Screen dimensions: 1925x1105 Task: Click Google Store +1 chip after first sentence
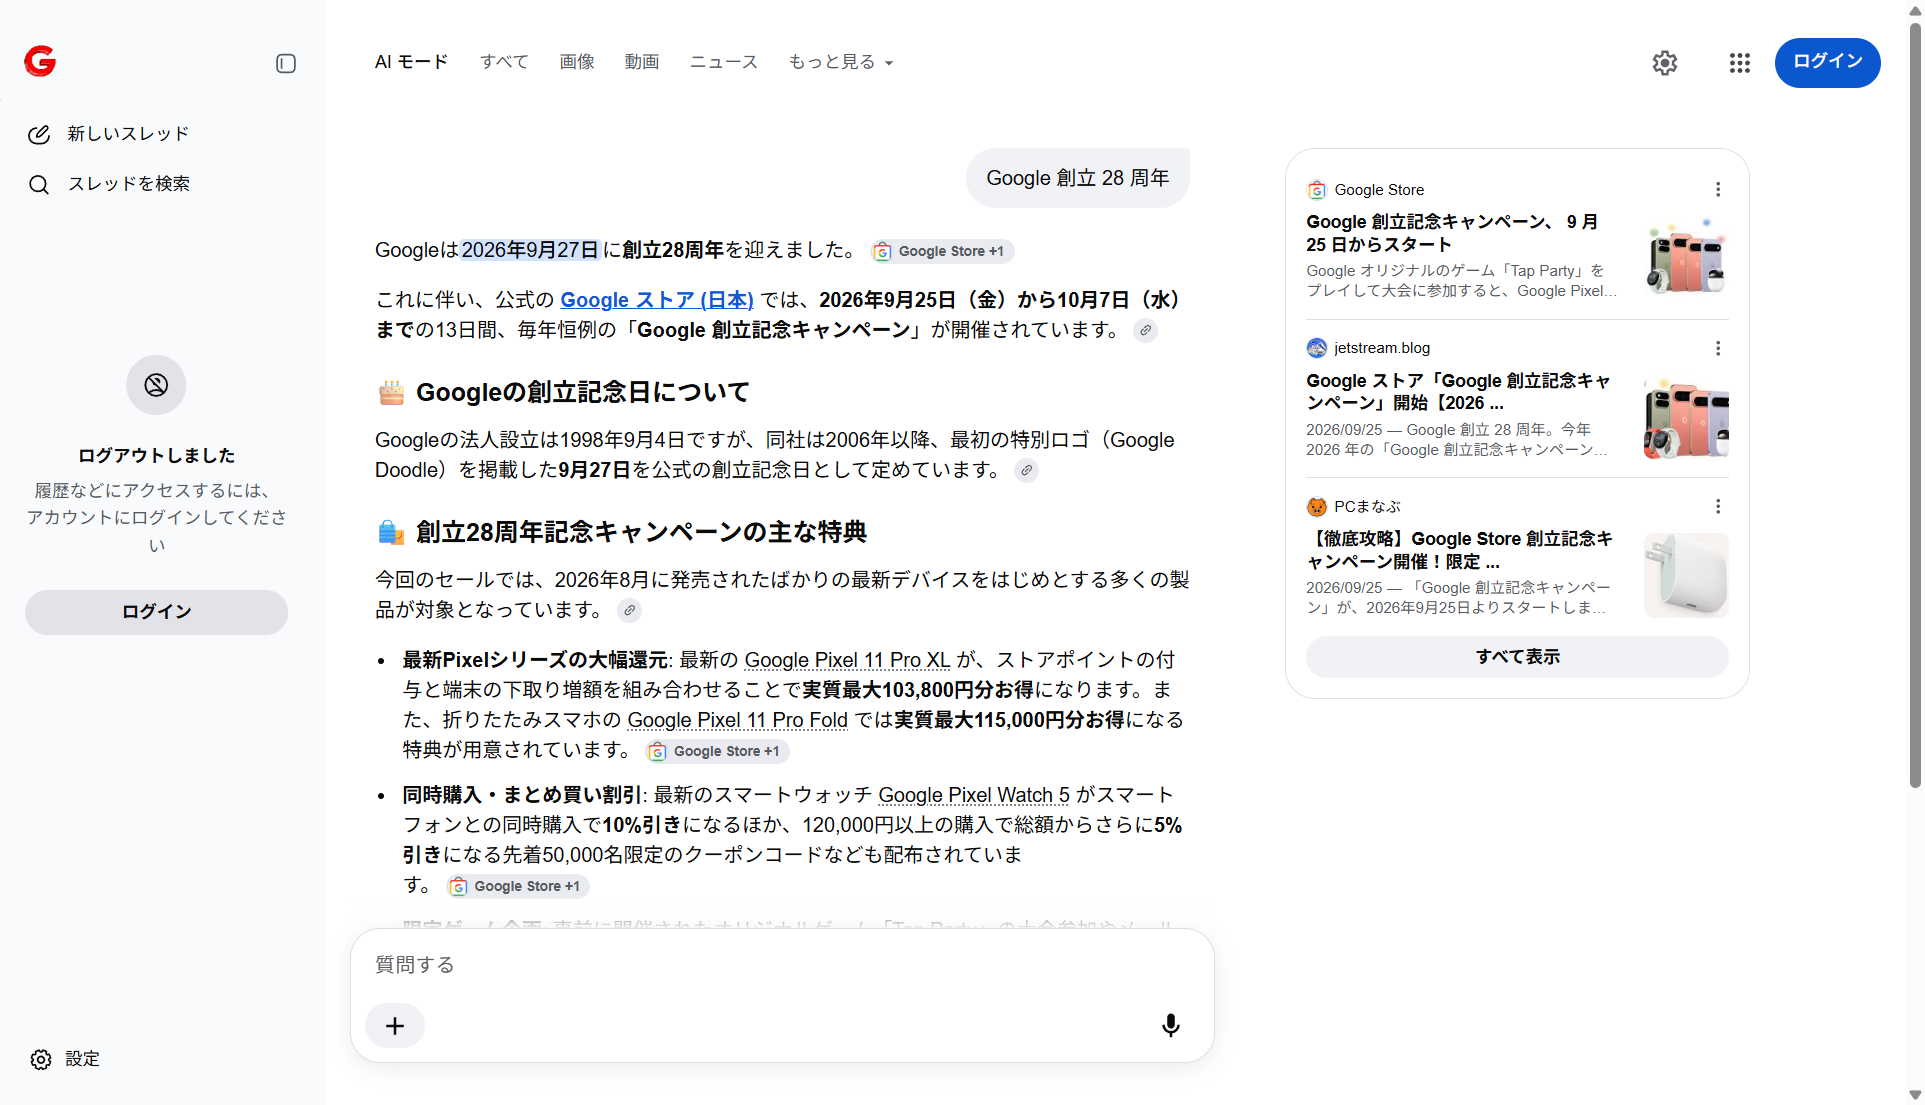(942, 252)
